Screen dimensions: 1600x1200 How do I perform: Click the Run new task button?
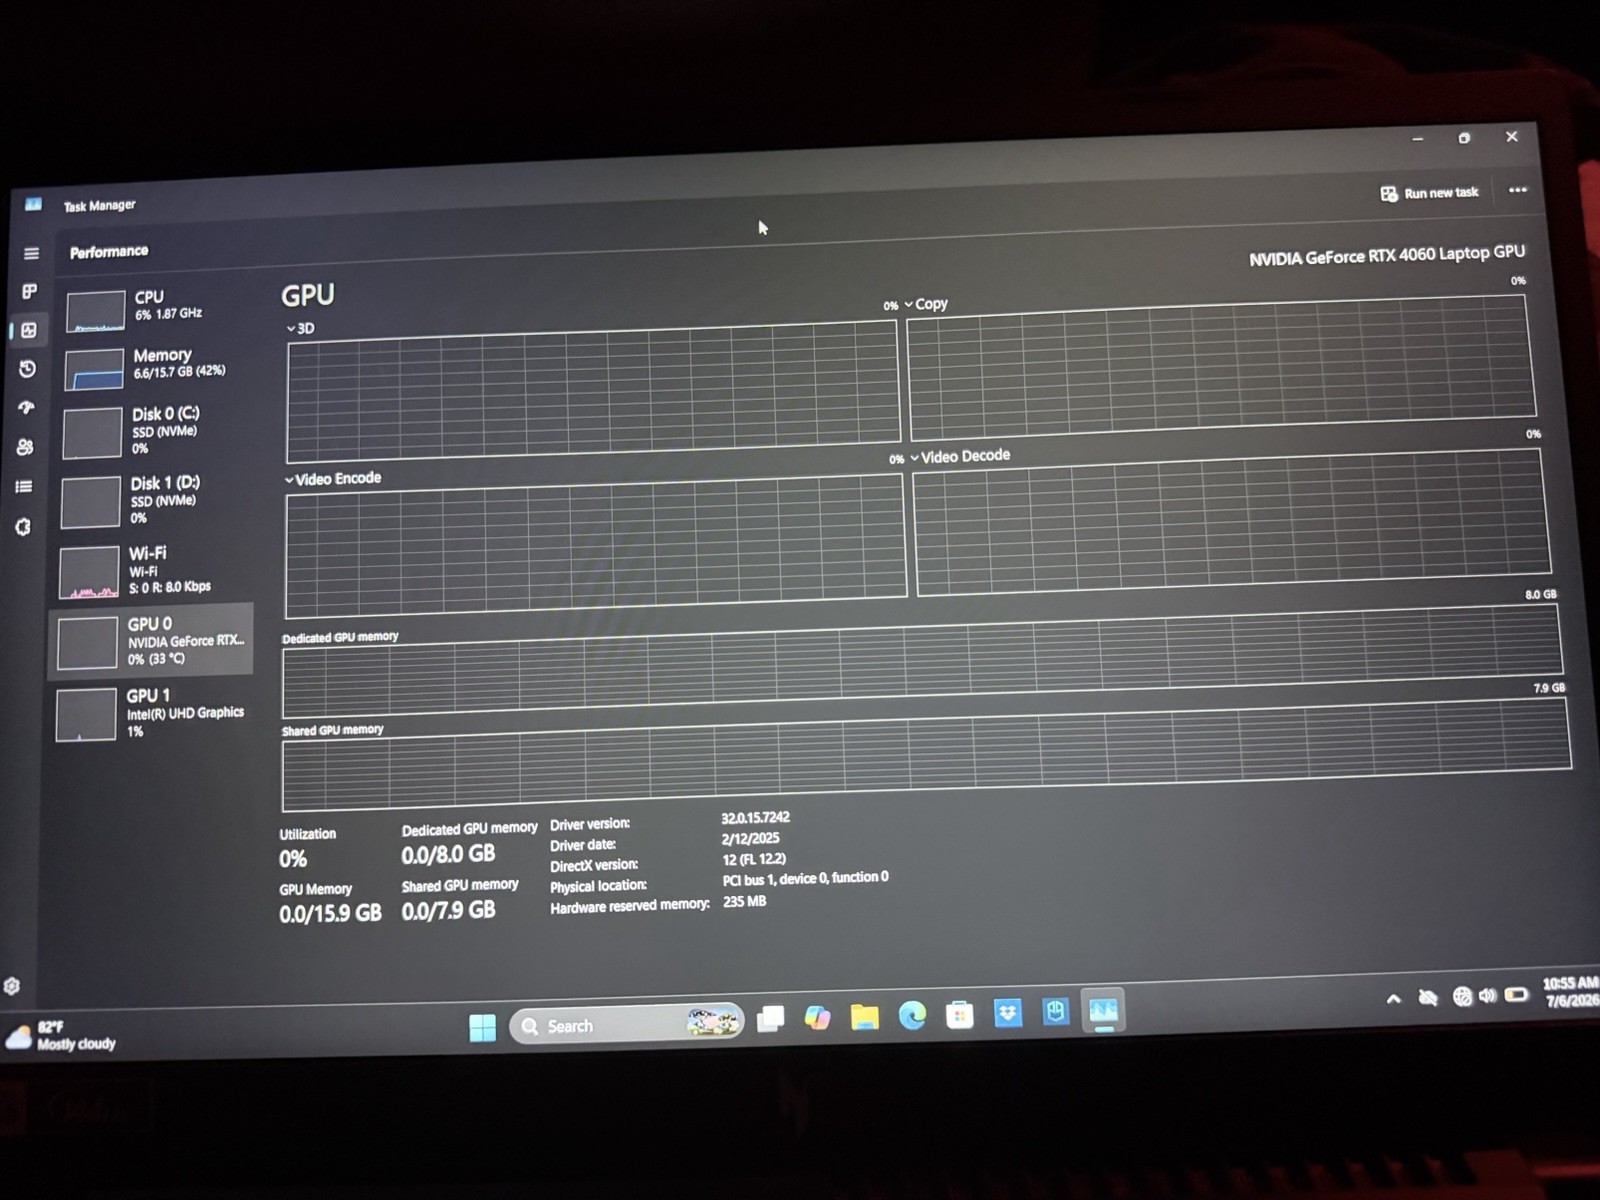(1429, 193)
